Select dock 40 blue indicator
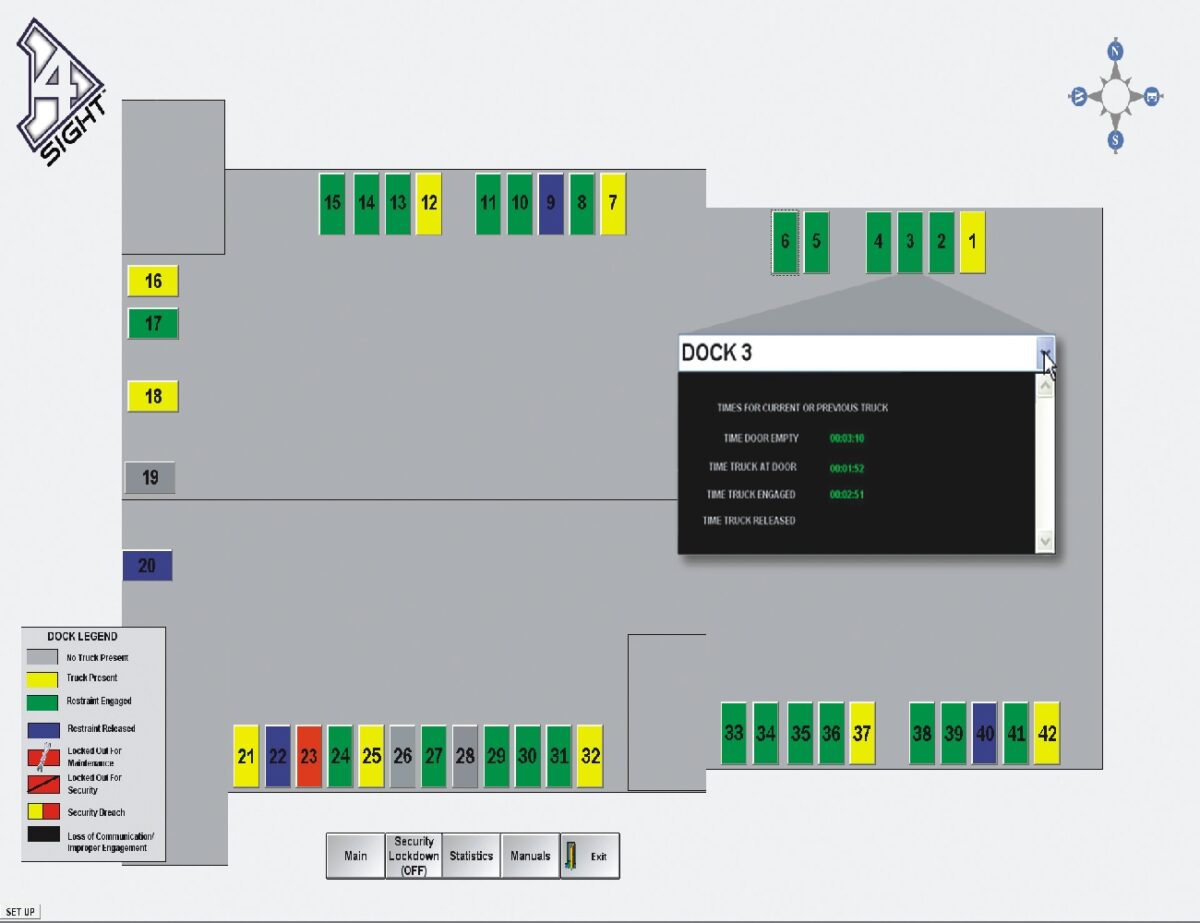This screenshot has height=923, width=1200. pyautogui.click(x=985, y=733)
